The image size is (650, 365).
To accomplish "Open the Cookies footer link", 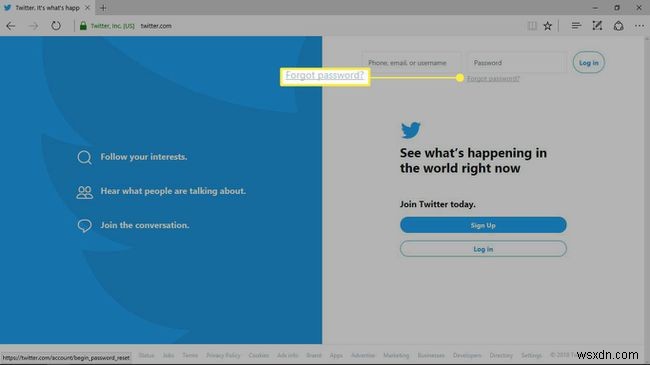I will [x=259, y=355].
